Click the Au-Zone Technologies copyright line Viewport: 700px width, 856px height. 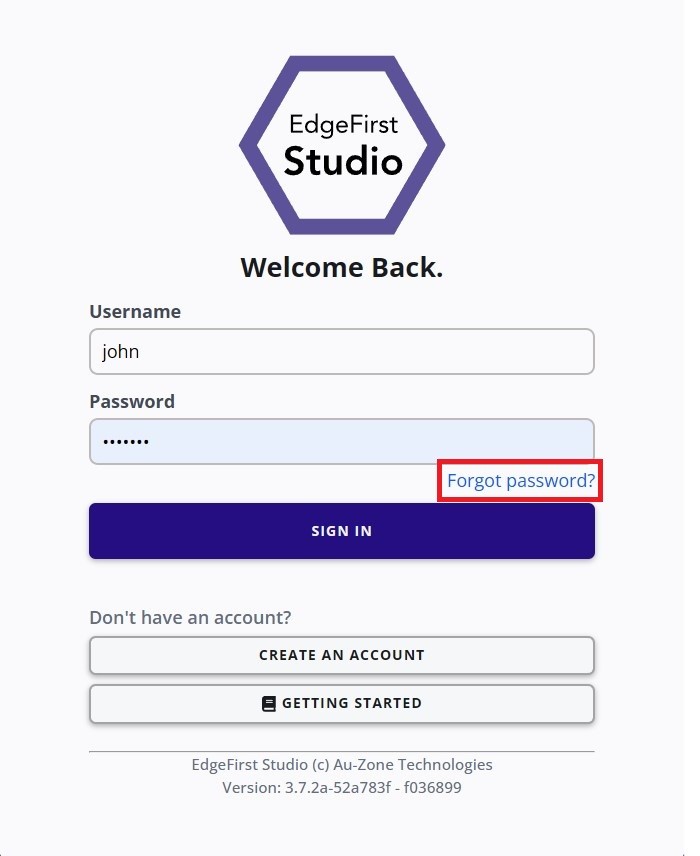click(342, 764)
